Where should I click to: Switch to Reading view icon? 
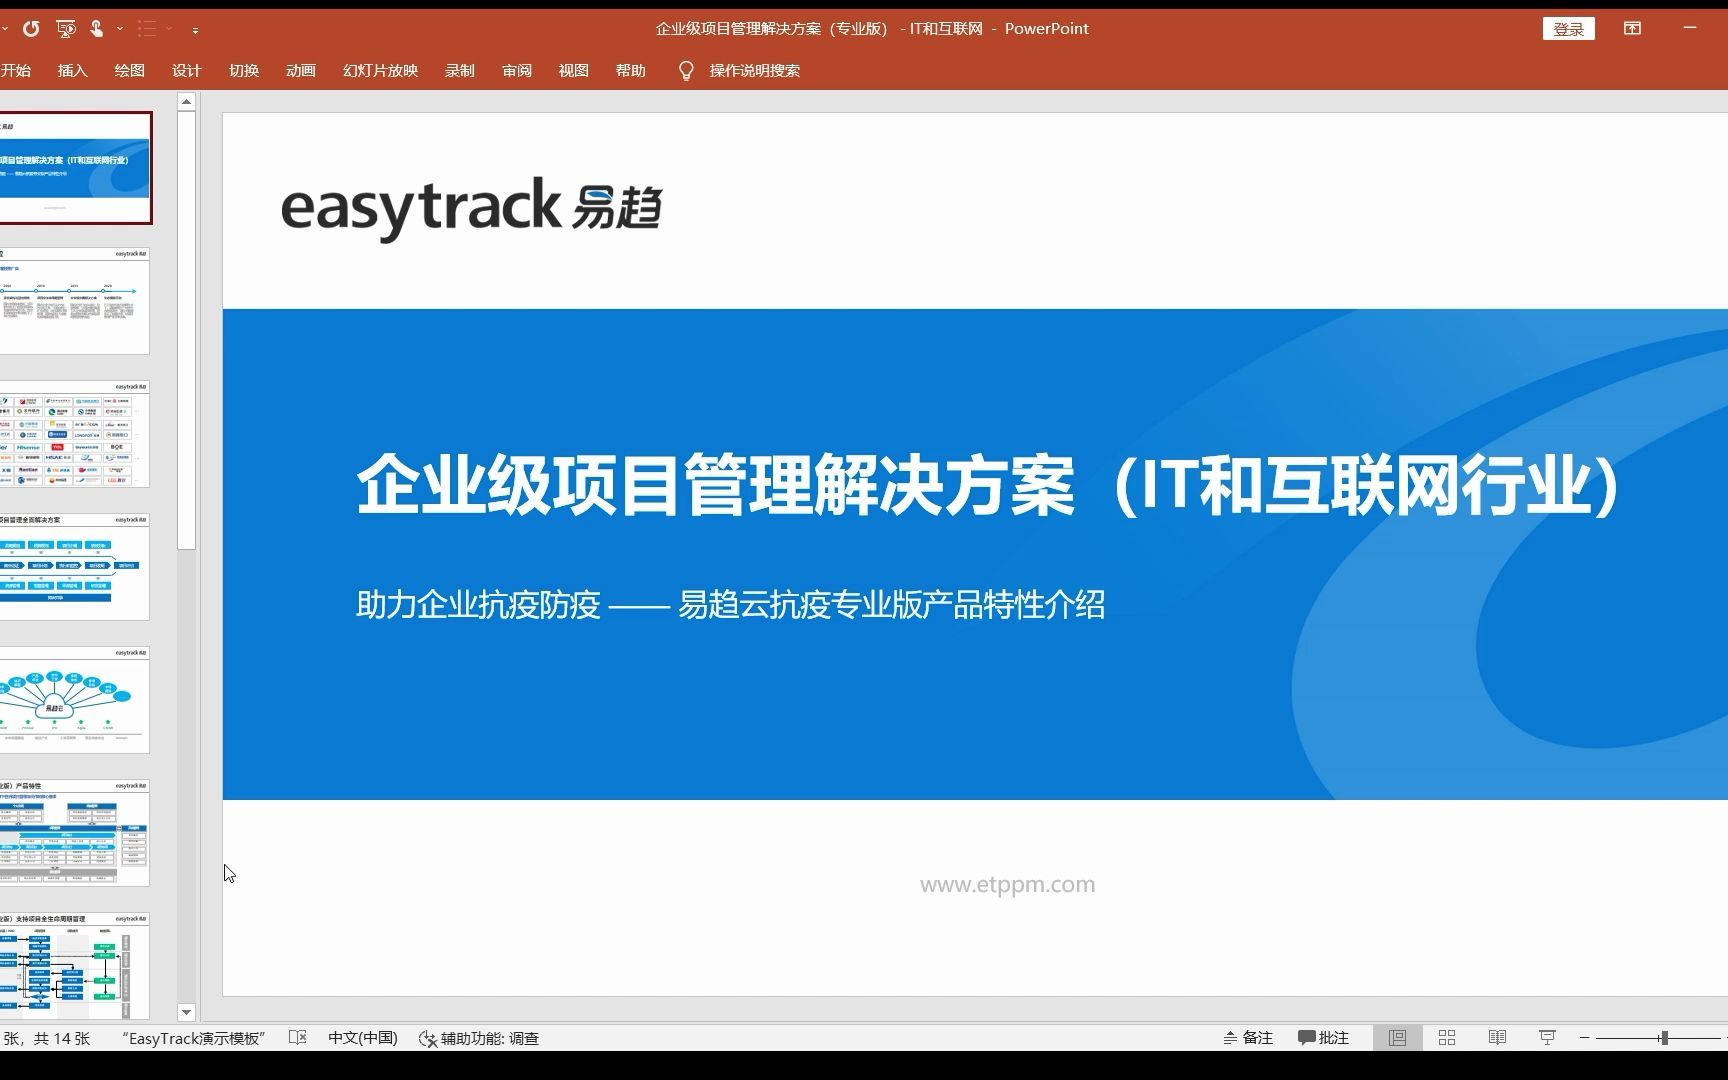[1497, 1038]
